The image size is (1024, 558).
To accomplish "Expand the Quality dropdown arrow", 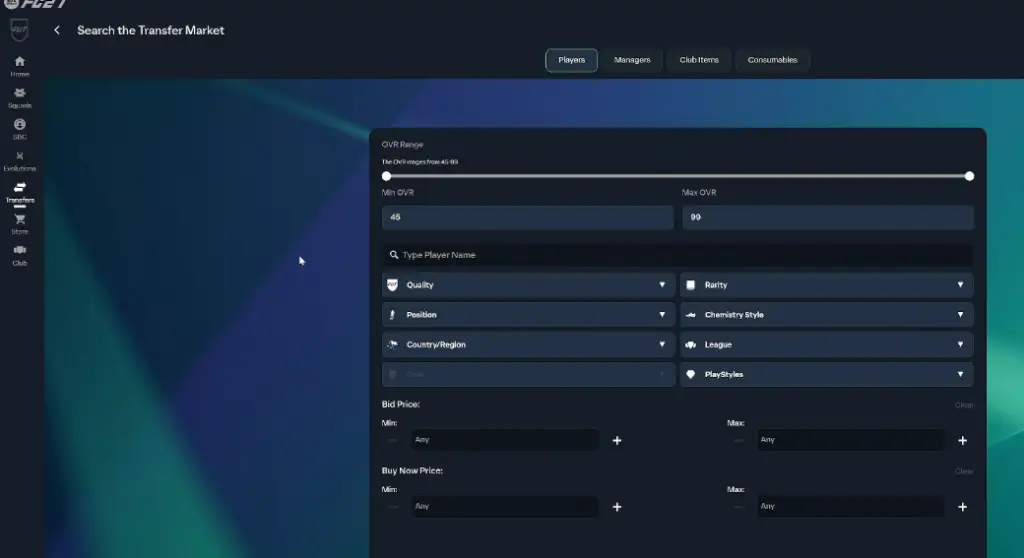I will pos(662,285).
